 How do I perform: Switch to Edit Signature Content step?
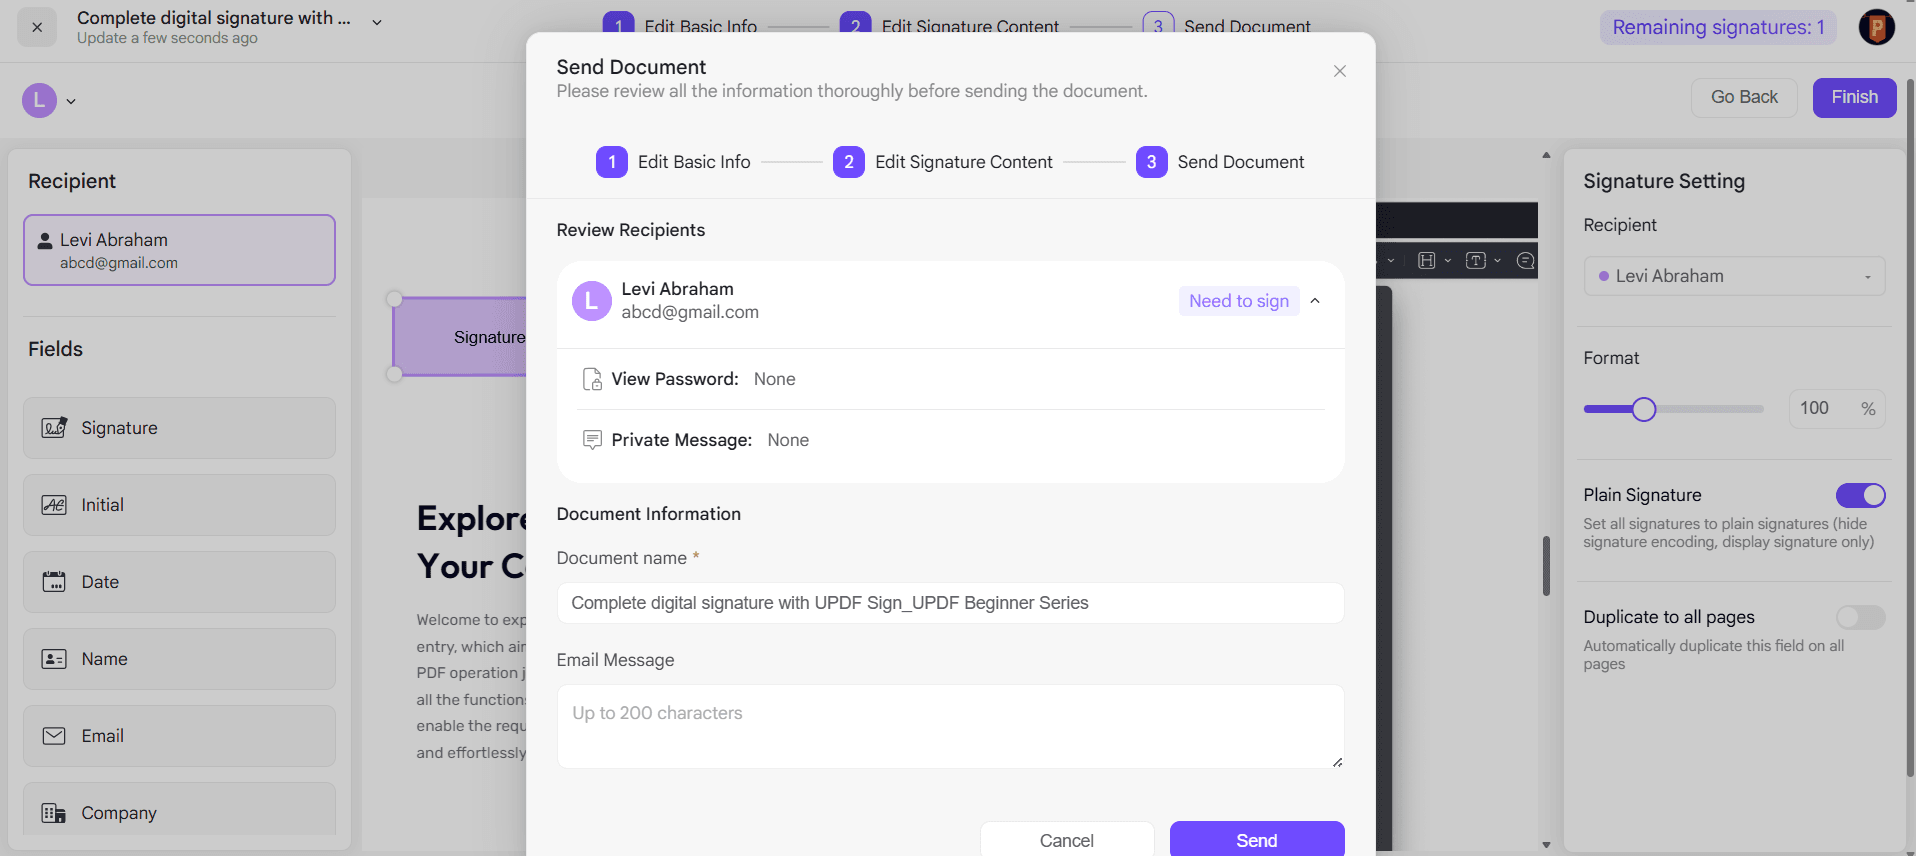[943, 162]
